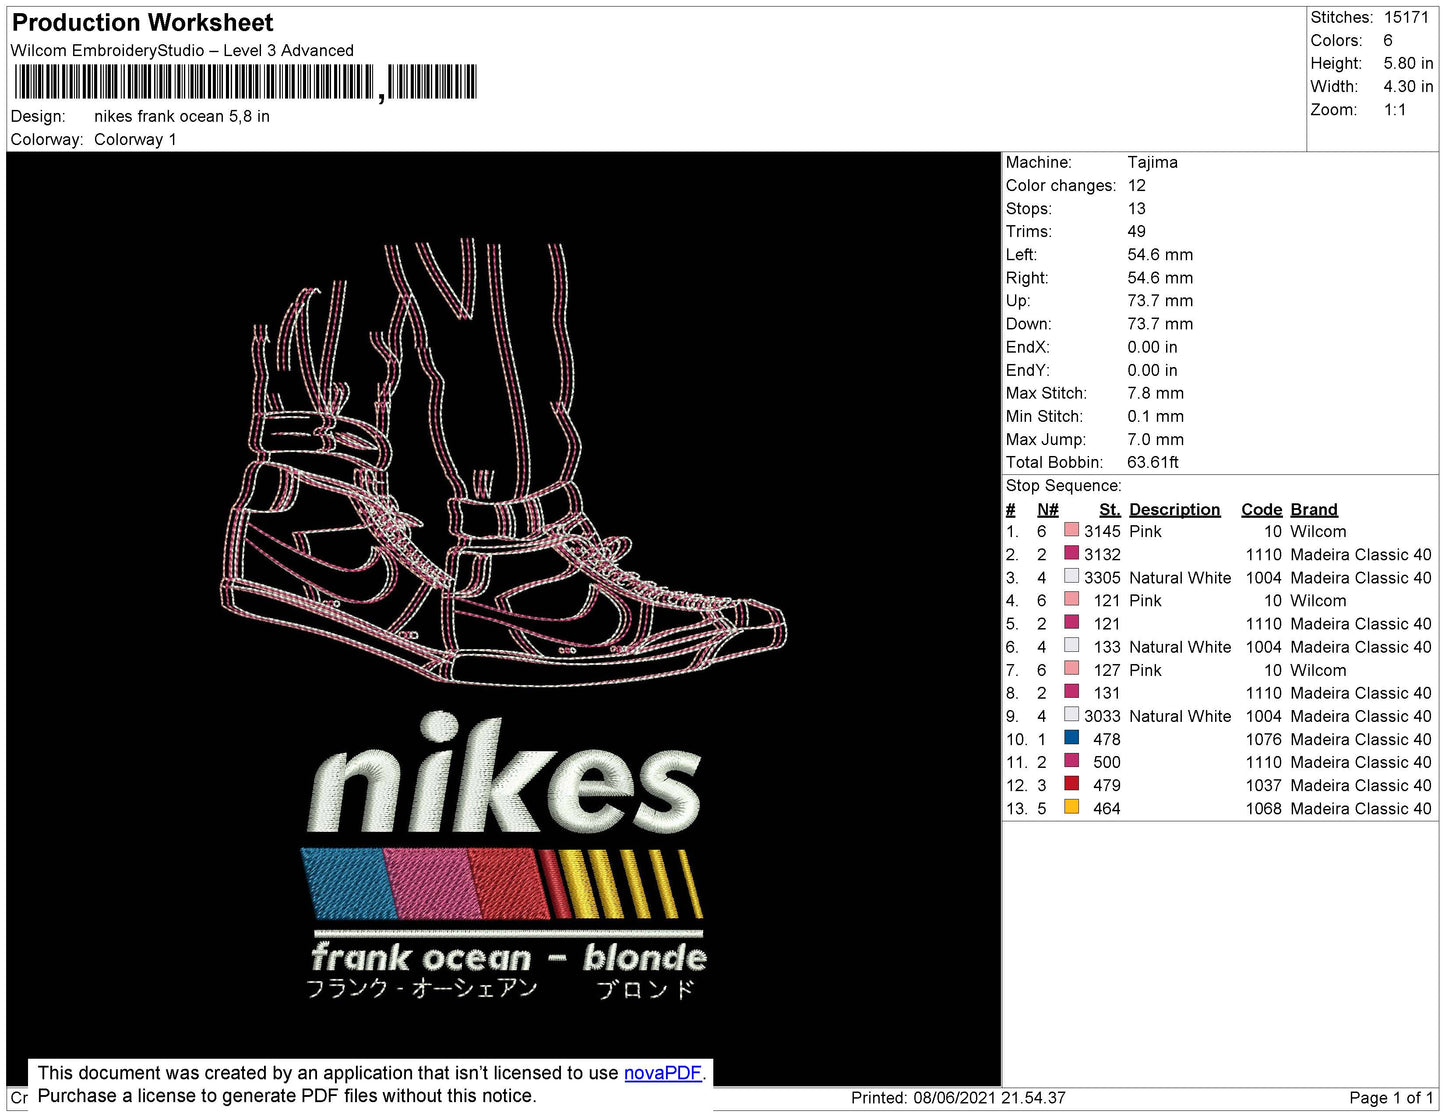
Task: Click the barcode under the worksheet title
Action: point(245,82)
